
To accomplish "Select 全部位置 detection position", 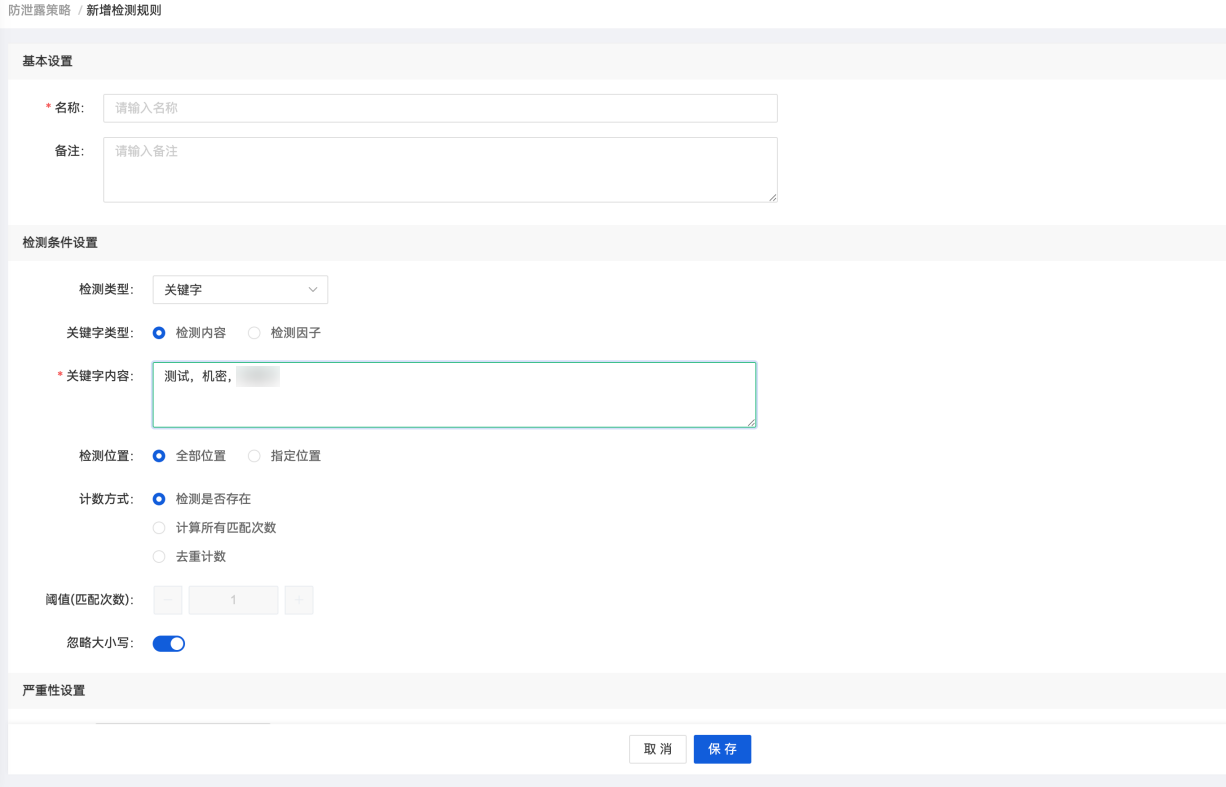I will (x=159, y=456).
